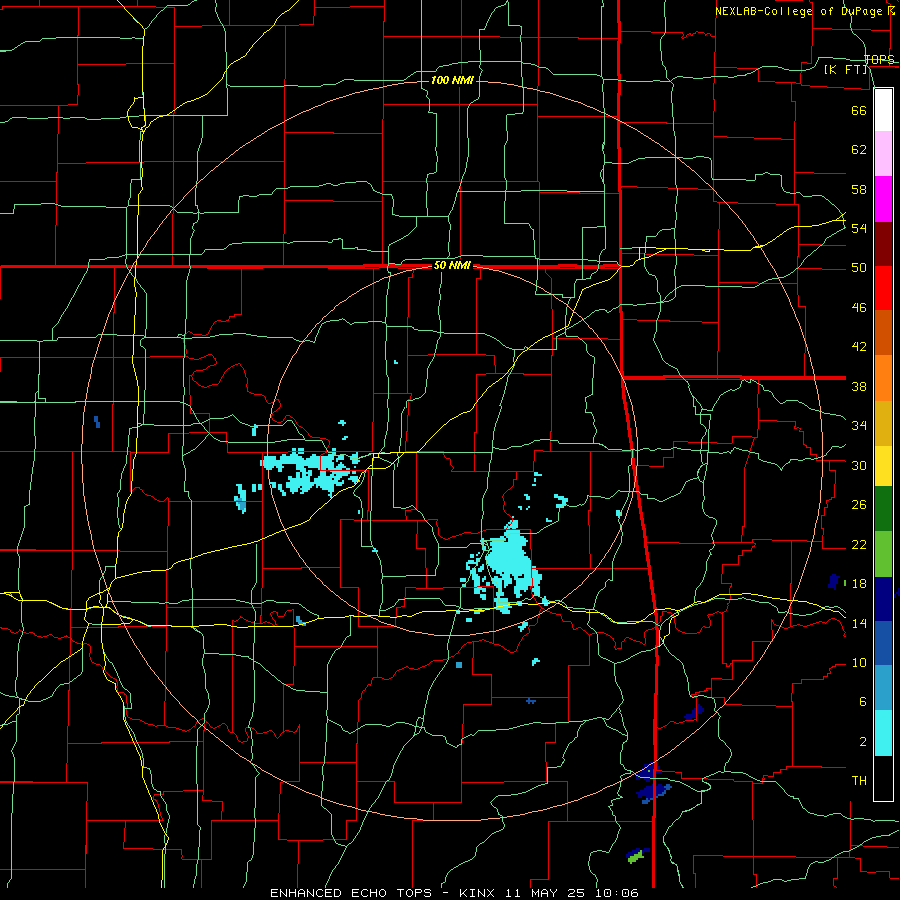Click the ENHANCED ECHO TOPS caption

tap(454, 893)
